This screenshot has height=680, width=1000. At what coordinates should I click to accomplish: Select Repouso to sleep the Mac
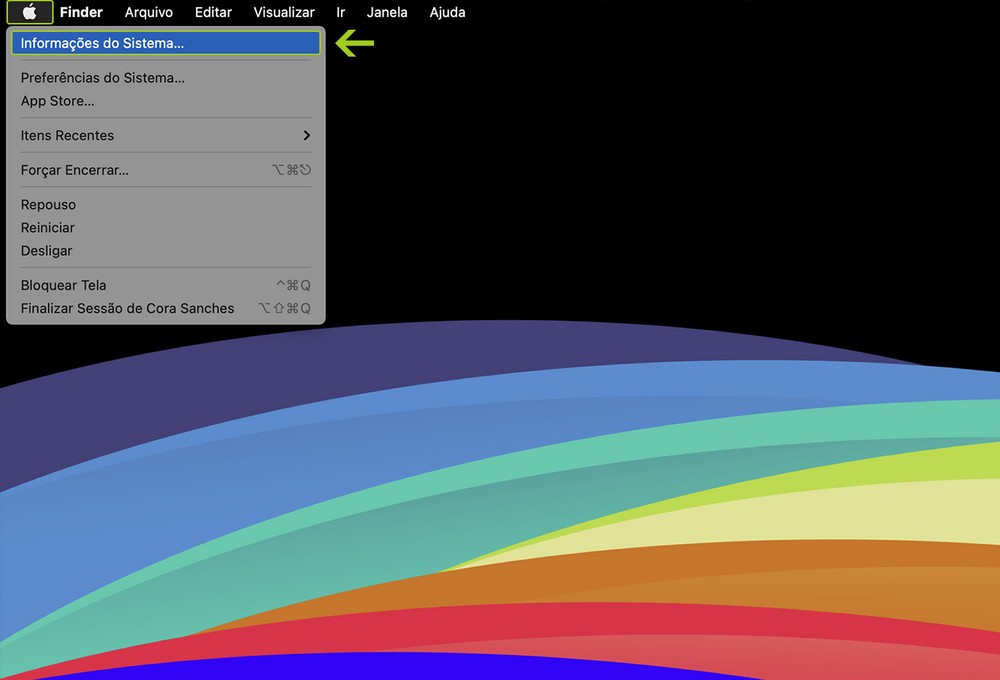pos(48,204)
